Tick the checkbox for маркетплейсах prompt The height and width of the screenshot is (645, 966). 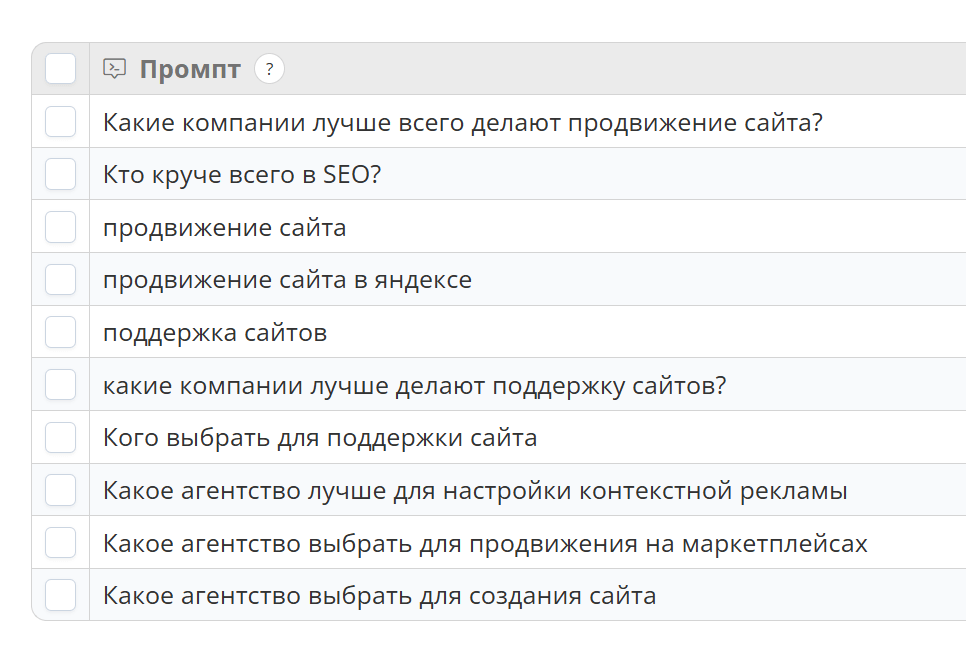[x=60, y=543]
